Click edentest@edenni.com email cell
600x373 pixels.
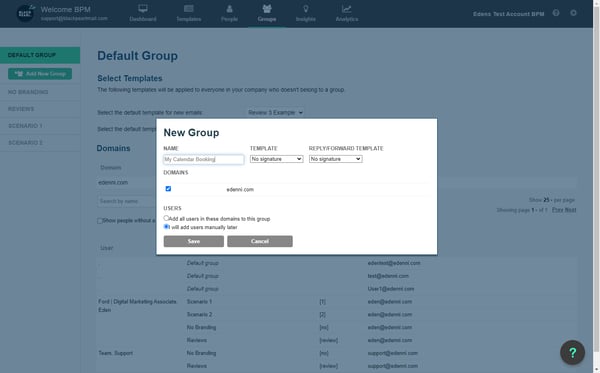(394, 263)
